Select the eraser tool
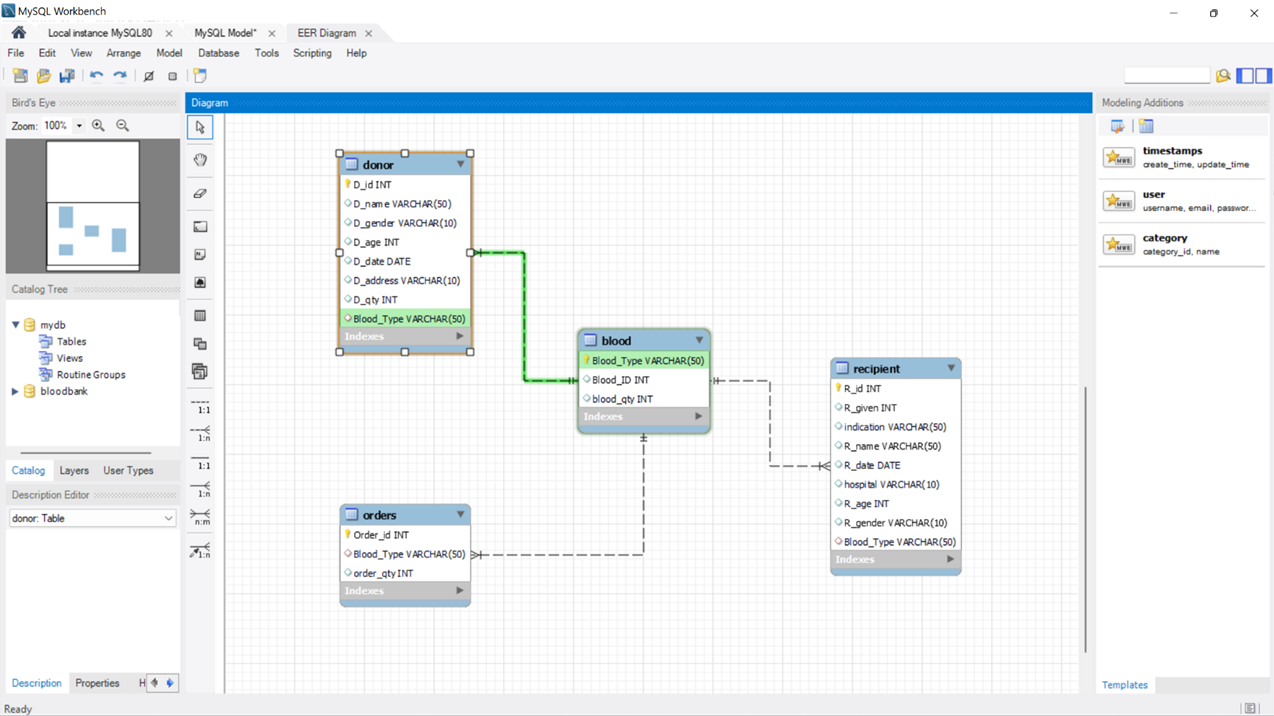This screenshot has width=1274, height=716. (x=200, y=193)
